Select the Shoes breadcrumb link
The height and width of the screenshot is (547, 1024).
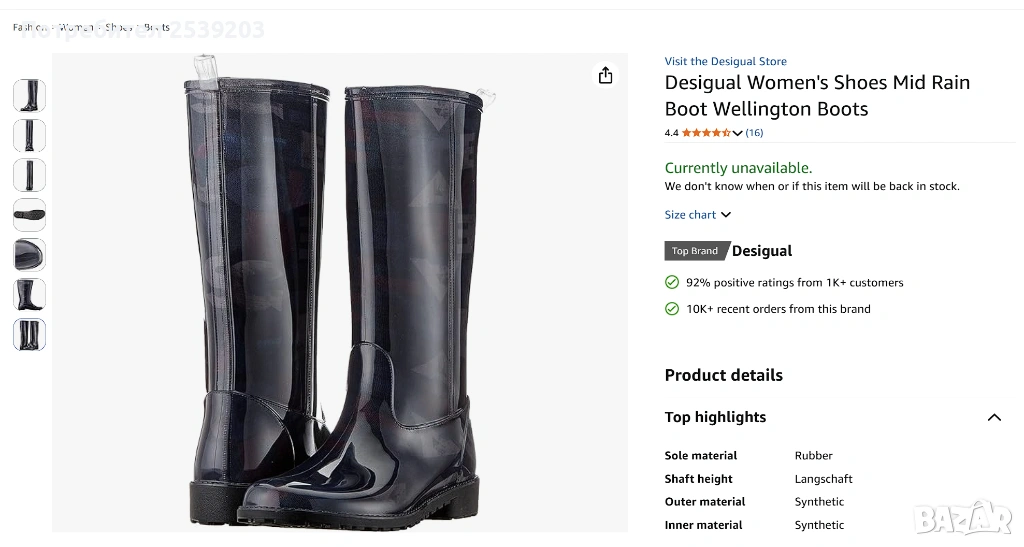click(118, 27)
